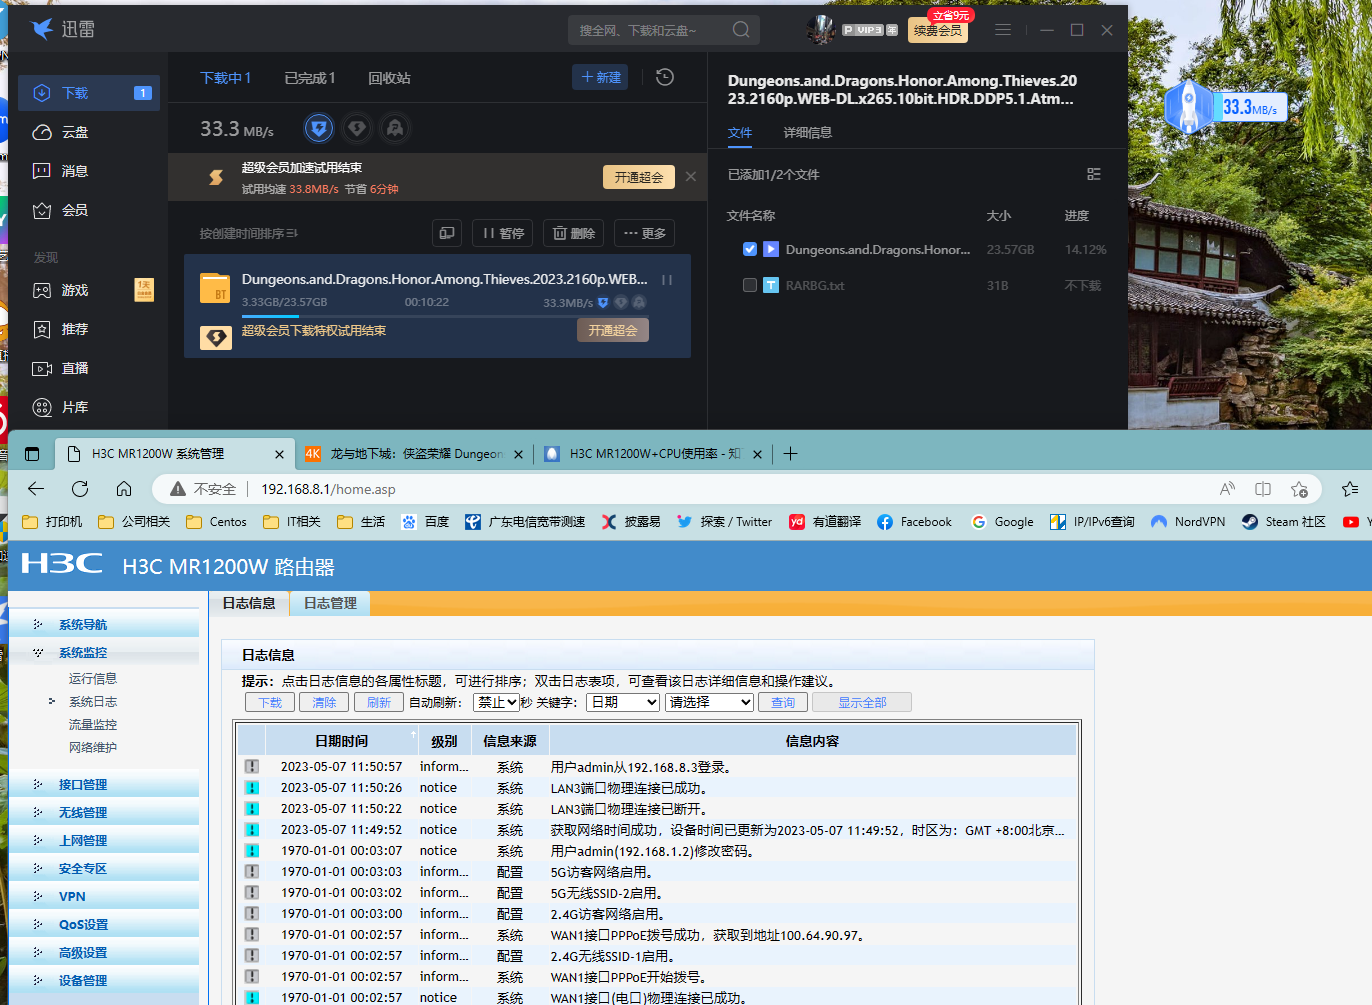The width and height of the screenshot is (1372, 1005).
Task: Open the 关键字 日期 dropdown
Action: coord(623,702)
